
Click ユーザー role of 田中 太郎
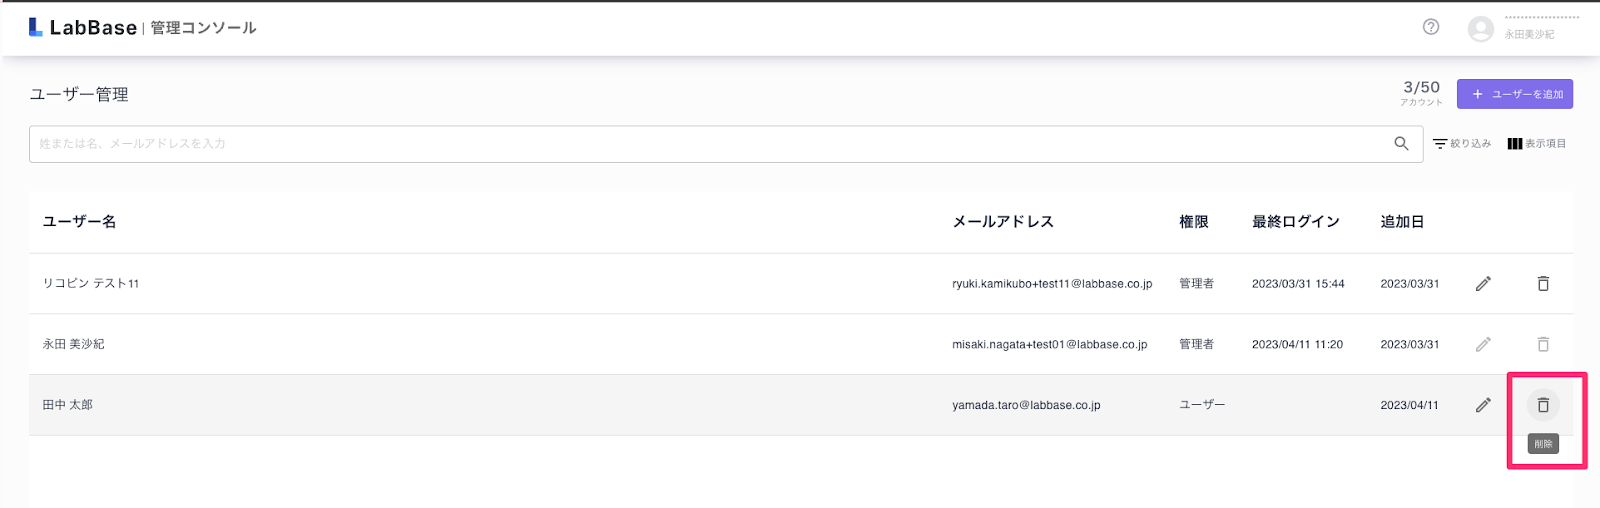pyautogui.click(x=1202, y=405)
